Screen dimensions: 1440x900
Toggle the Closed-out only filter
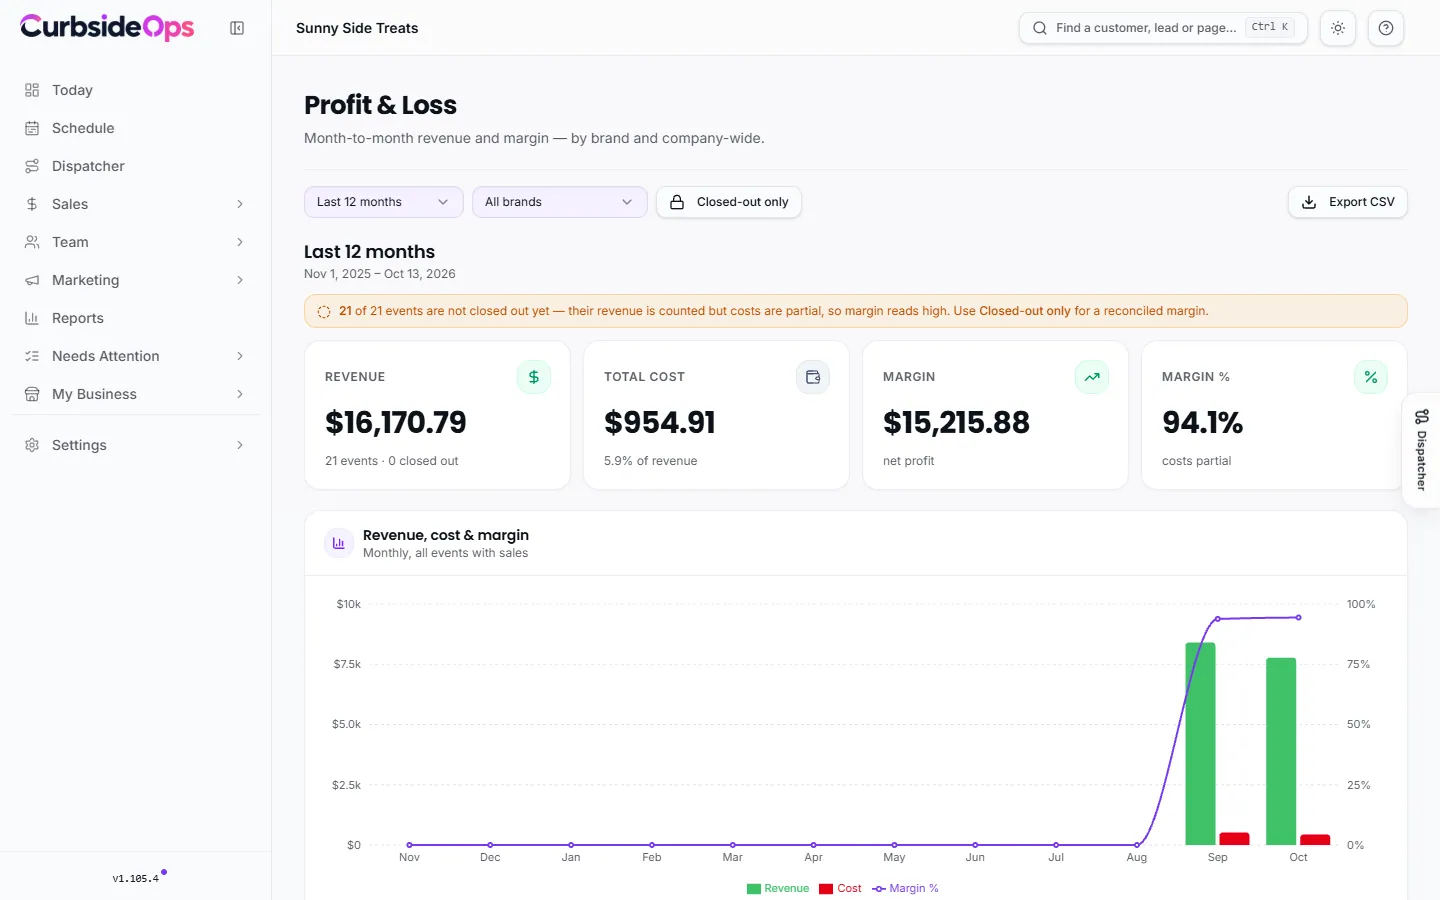[x=729, y=202]
